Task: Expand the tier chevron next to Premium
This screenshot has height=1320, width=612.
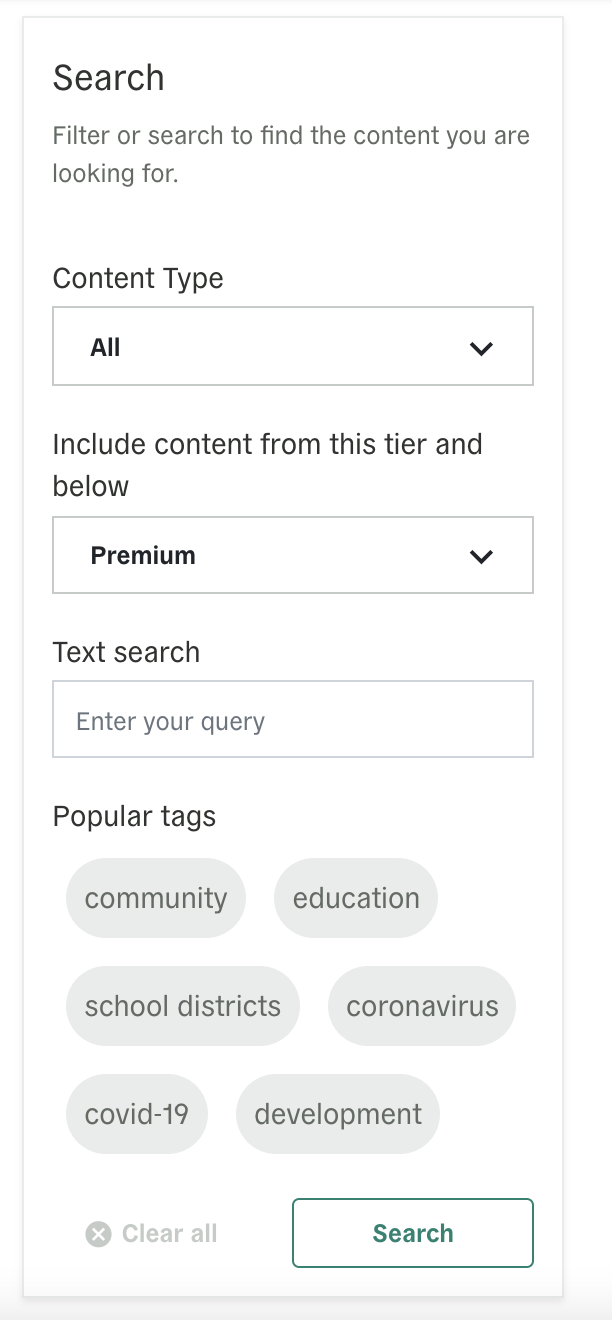Action: [482, 556]
